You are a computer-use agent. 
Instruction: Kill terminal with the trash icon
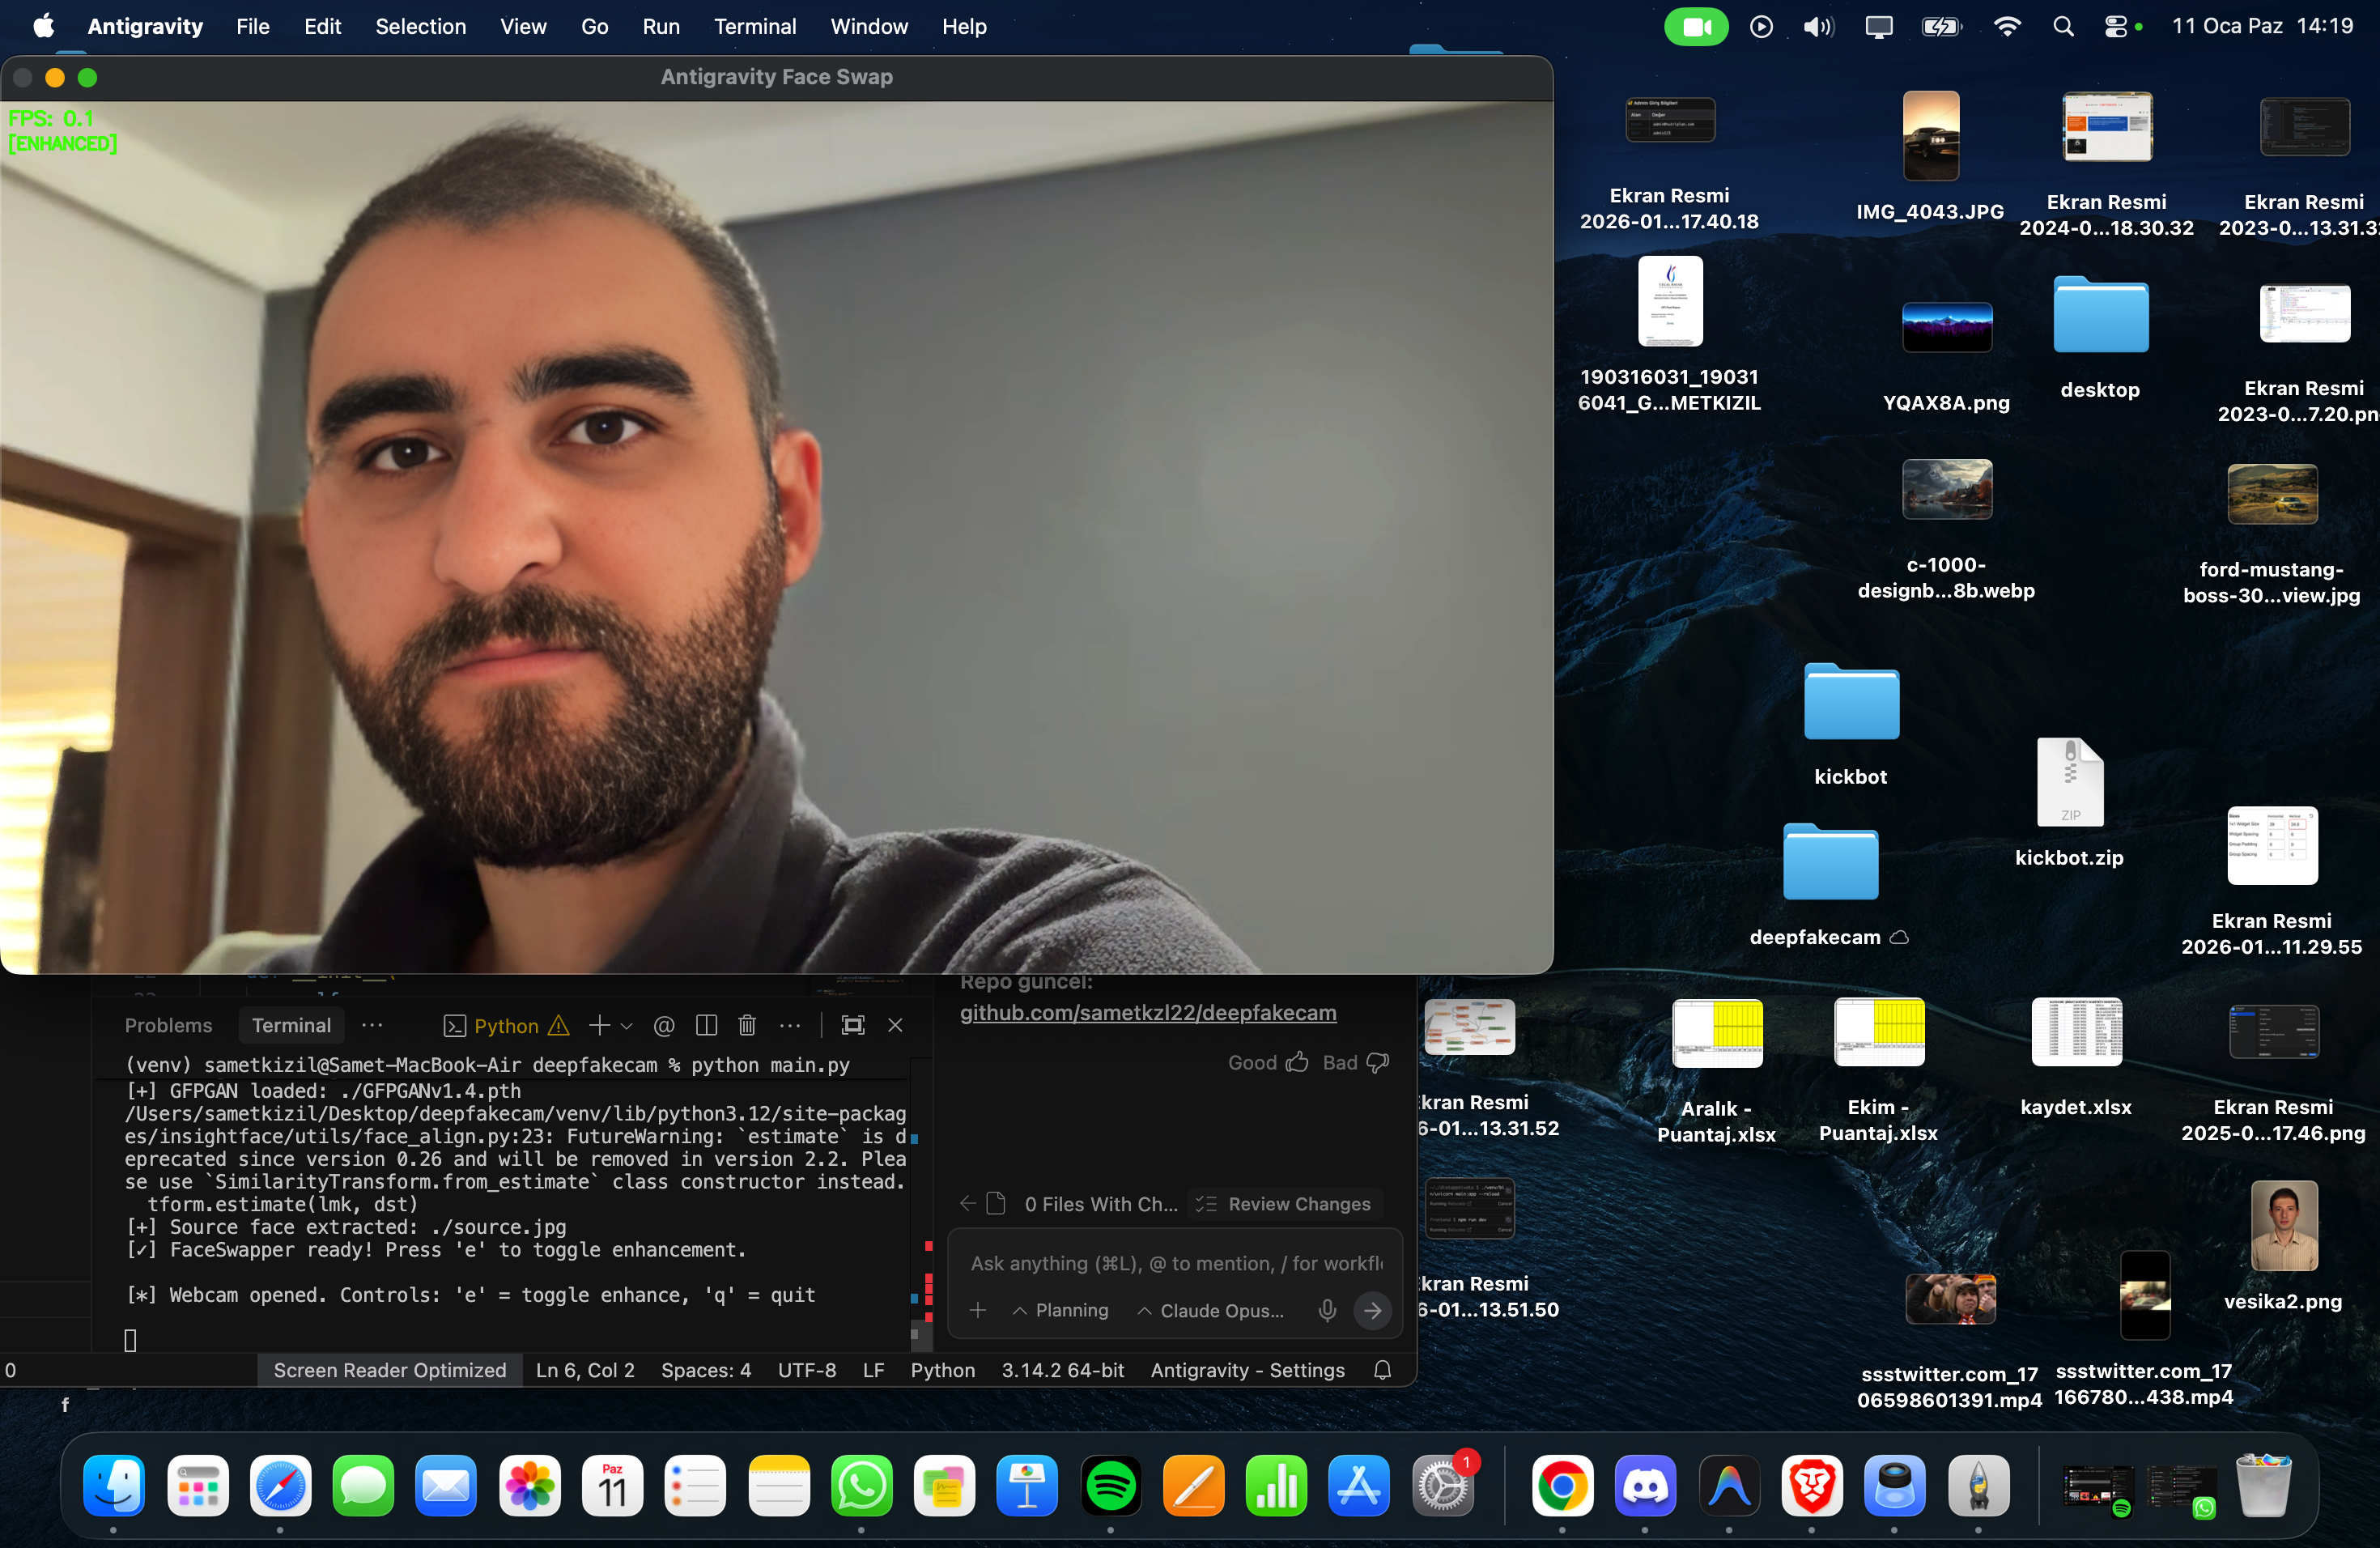pos(747,1025)
